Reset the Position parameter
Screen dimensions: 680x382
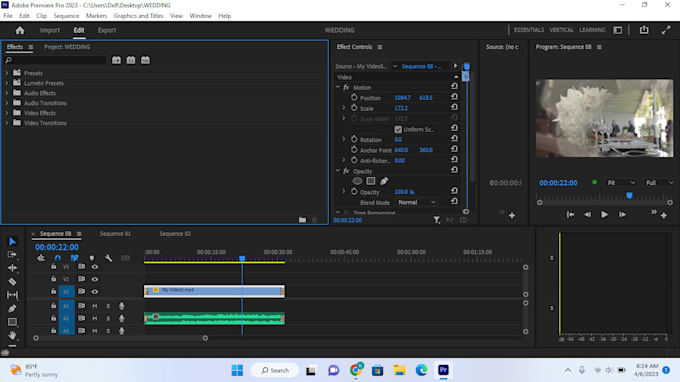pyautogui.click(x=454, y=97)
